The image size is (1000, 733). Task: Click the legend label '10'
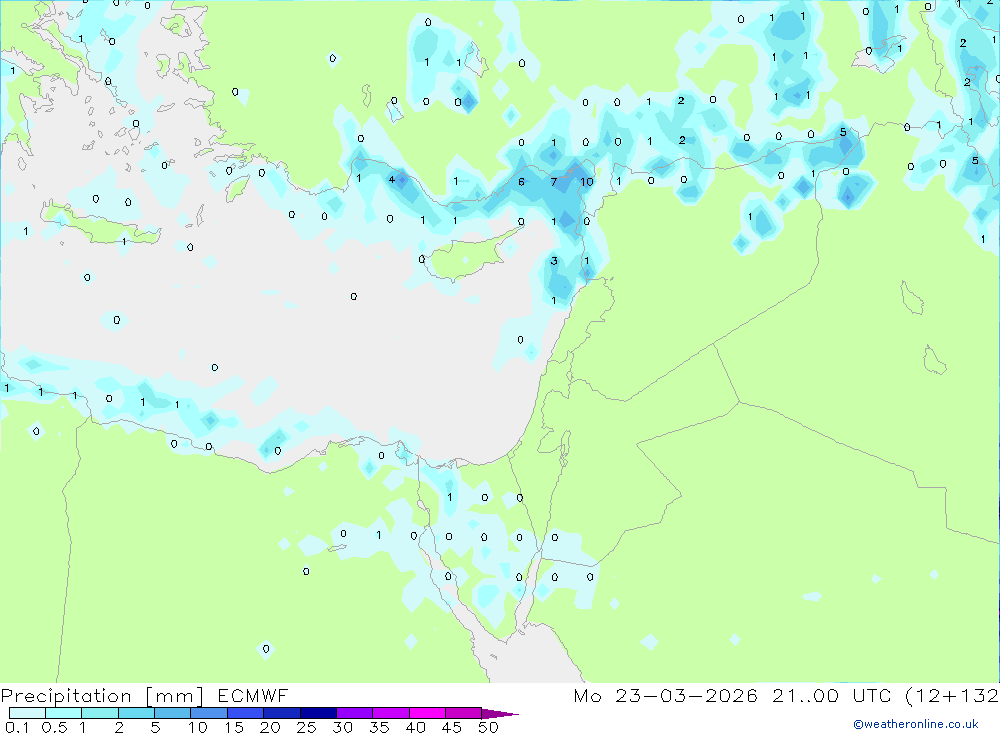(x=197, y=727)
